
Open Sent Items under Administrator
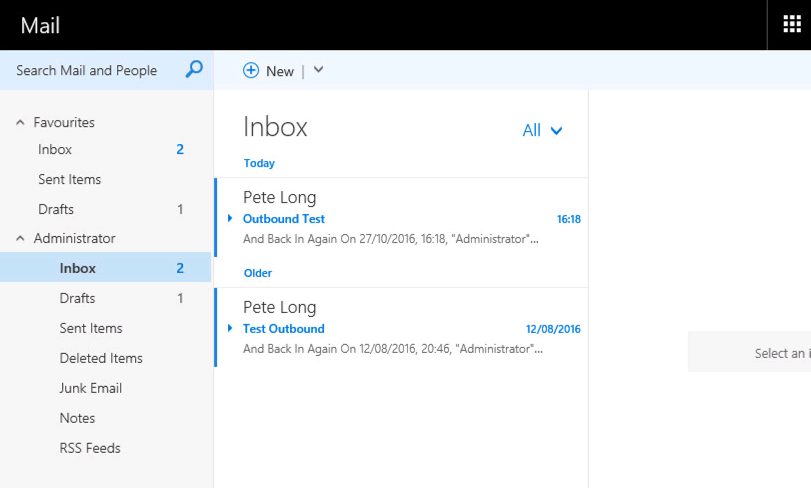click(x=91, y=328)
